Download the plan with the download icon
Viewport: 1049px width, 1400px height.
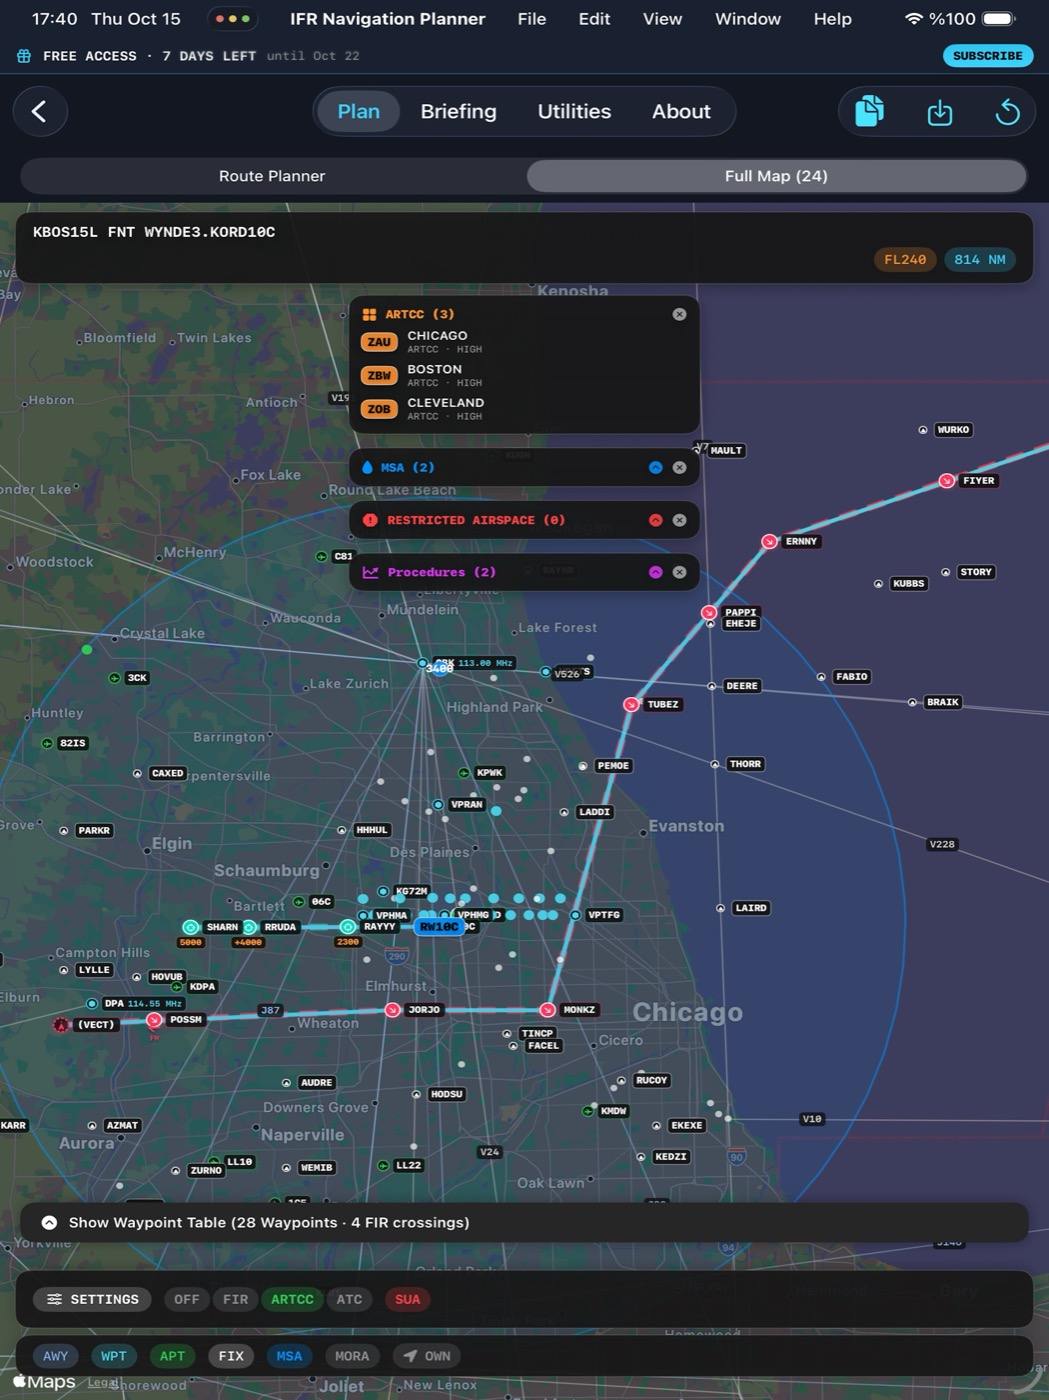click(x=940, y=112)
